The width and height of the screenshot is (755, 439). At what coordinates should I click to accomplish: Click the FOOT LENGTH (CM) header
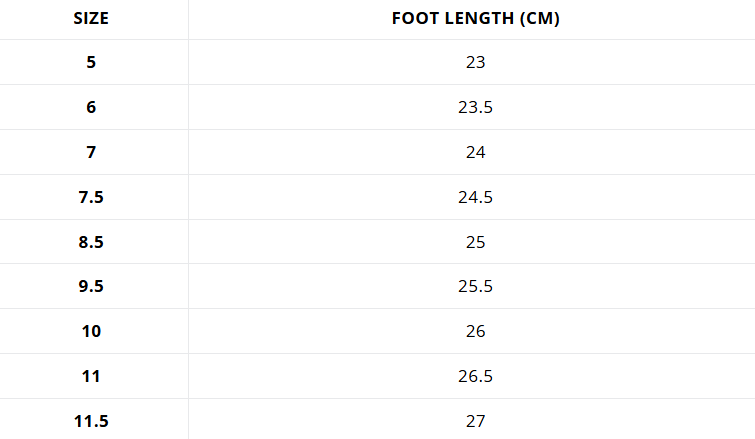[x=475, y=19]
